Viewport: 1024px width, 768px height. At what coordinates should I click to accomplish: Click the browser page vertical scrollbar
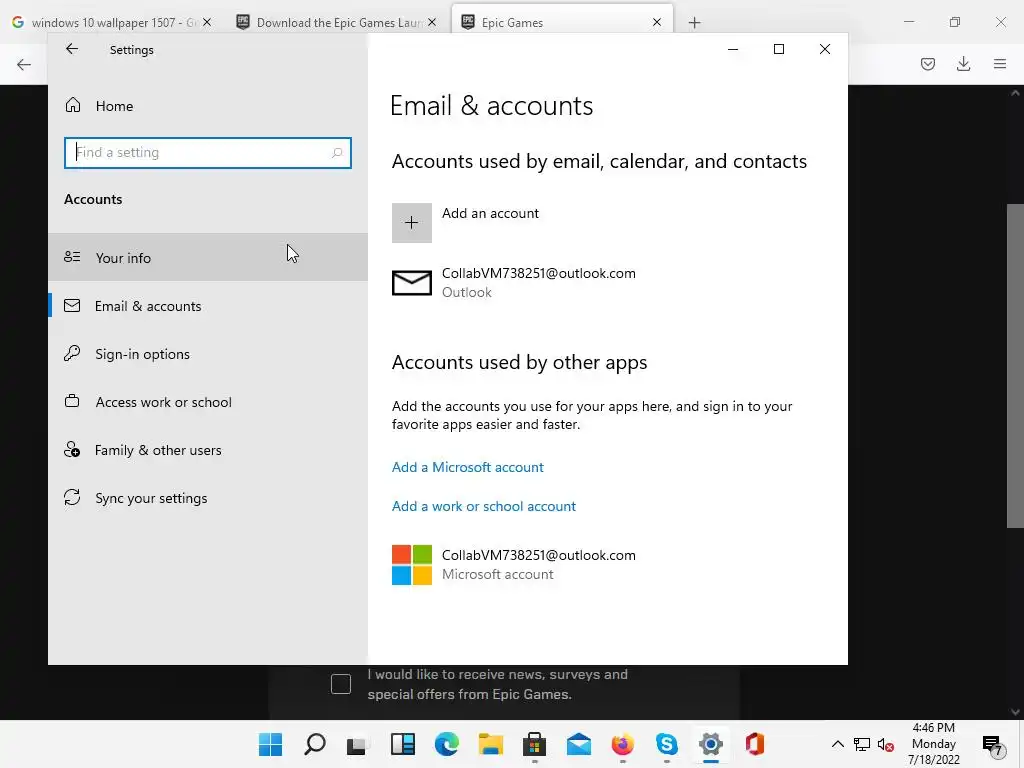[x=1015, y=366]
